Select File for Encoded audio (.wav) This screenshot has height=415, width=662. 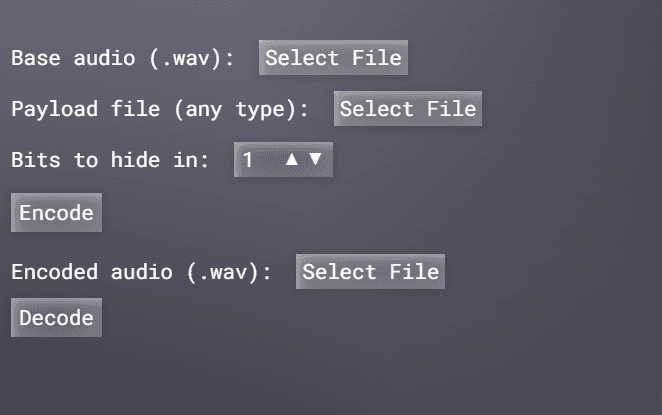[370, 272]
